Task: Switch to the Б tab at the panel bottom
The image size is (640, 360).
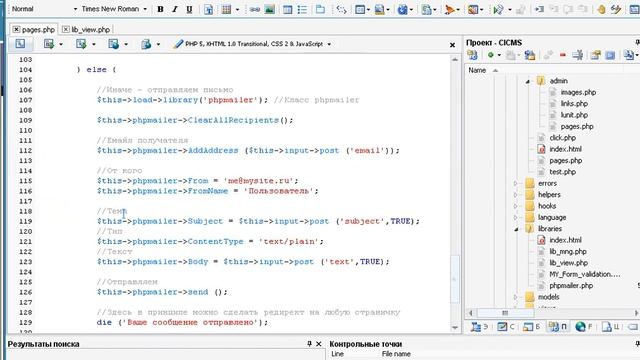Action: [x=532, y=327]
